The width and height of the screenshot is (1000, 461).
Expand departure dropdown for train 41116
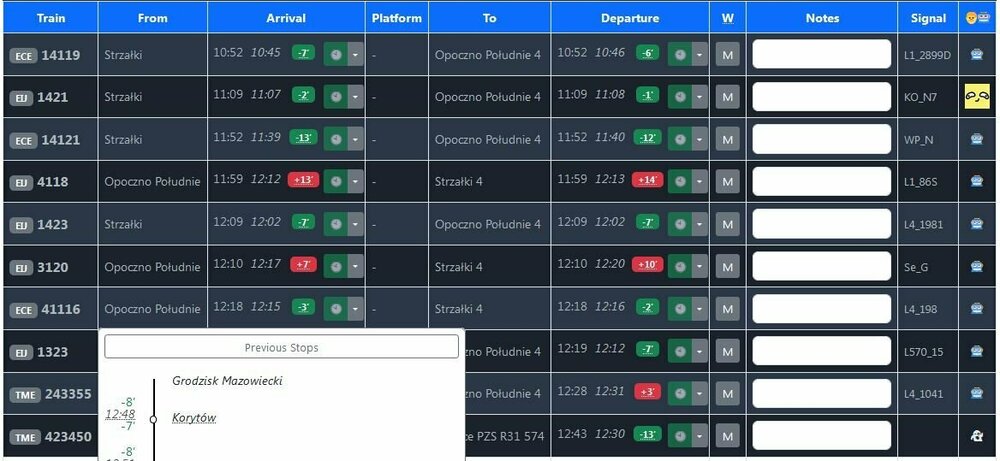(x=699, y=309)
